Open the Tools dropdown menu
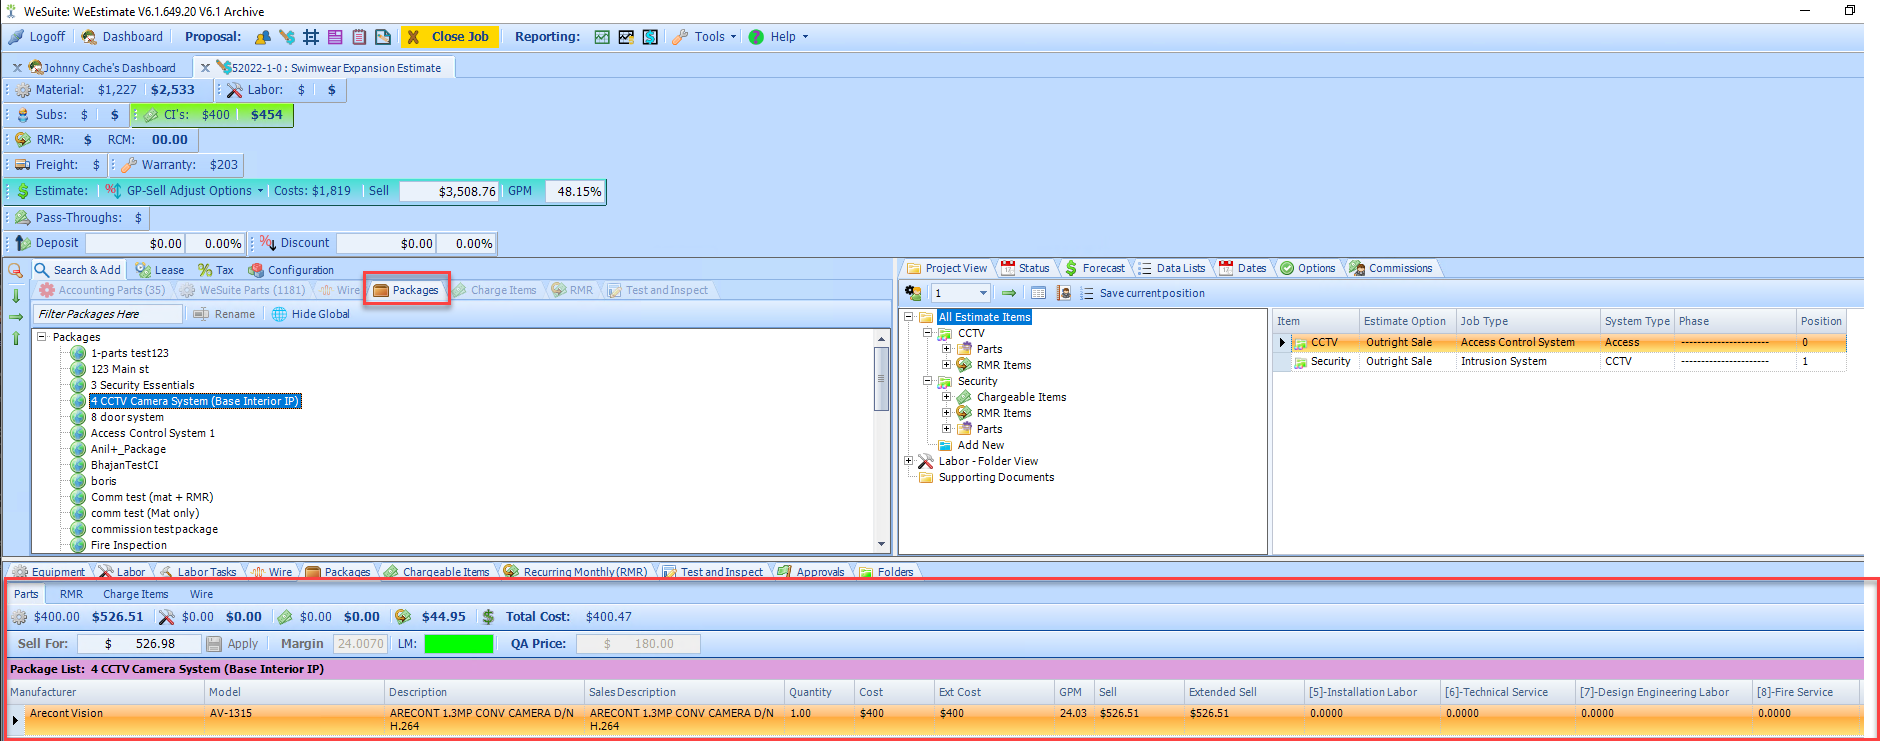The width and height of the screenshot is (1880, 741). [704, 37]
